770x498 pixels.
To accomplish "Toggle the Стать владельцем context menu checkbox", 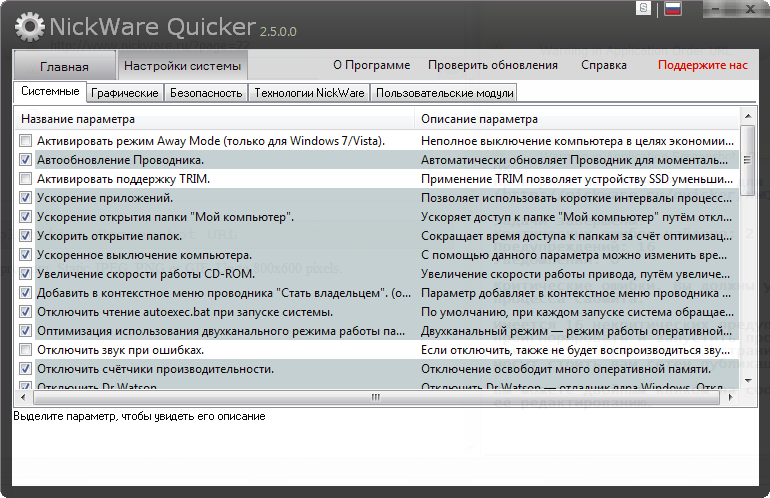I will pyautogui.click(x=26, y=293).
